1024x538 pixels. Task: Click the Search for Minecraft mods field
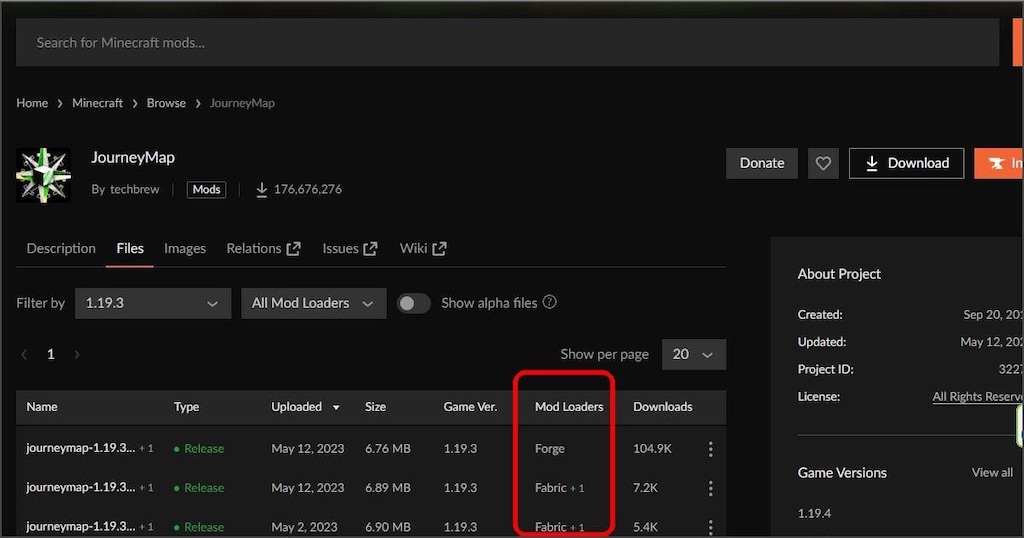(507, 42)
